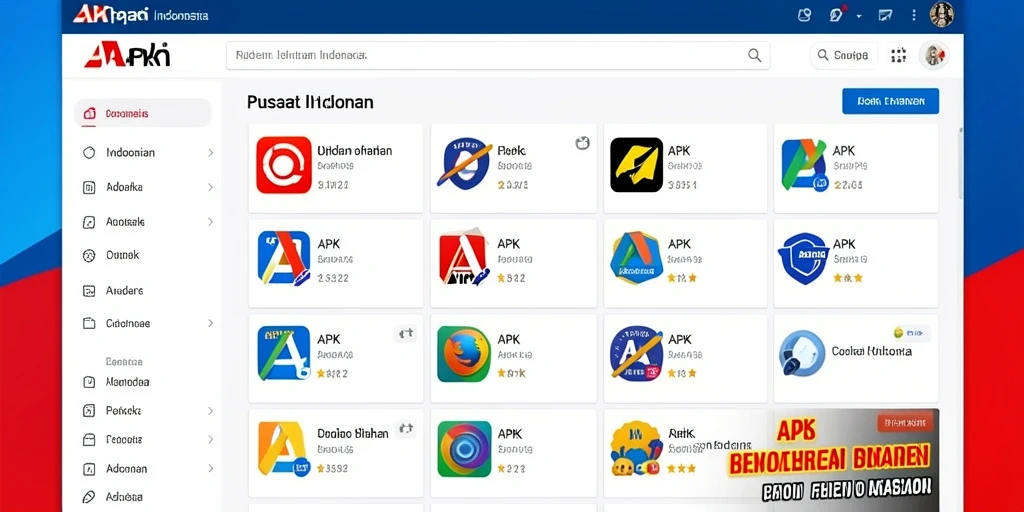This screenshot has height=512, width=1024.
Task: Click the icon left of Adoaika in the sidebar
Action: 89,187
